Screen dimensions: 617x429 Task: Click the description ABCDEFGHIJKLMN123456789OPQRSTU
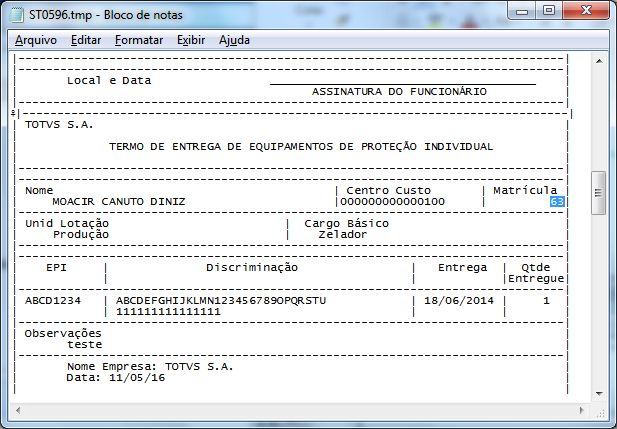coord(221,301)
